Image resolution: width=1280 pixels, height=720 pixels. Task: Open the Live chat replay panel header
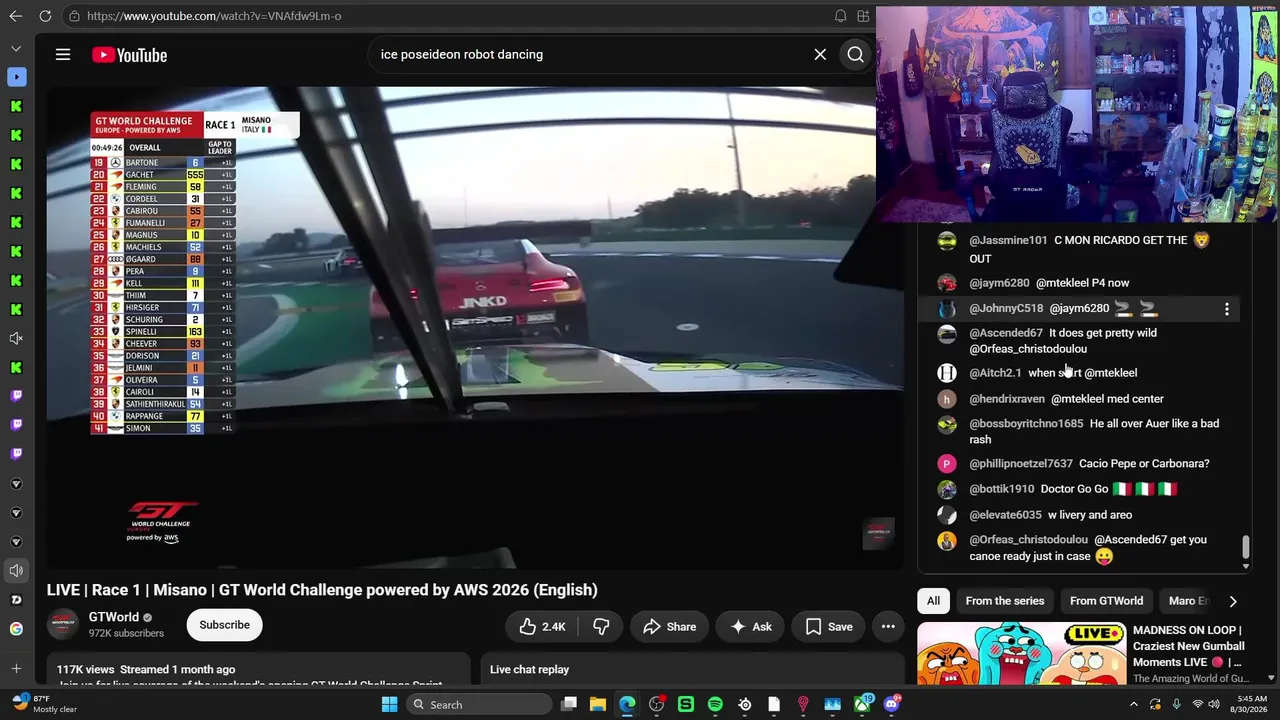692,669
